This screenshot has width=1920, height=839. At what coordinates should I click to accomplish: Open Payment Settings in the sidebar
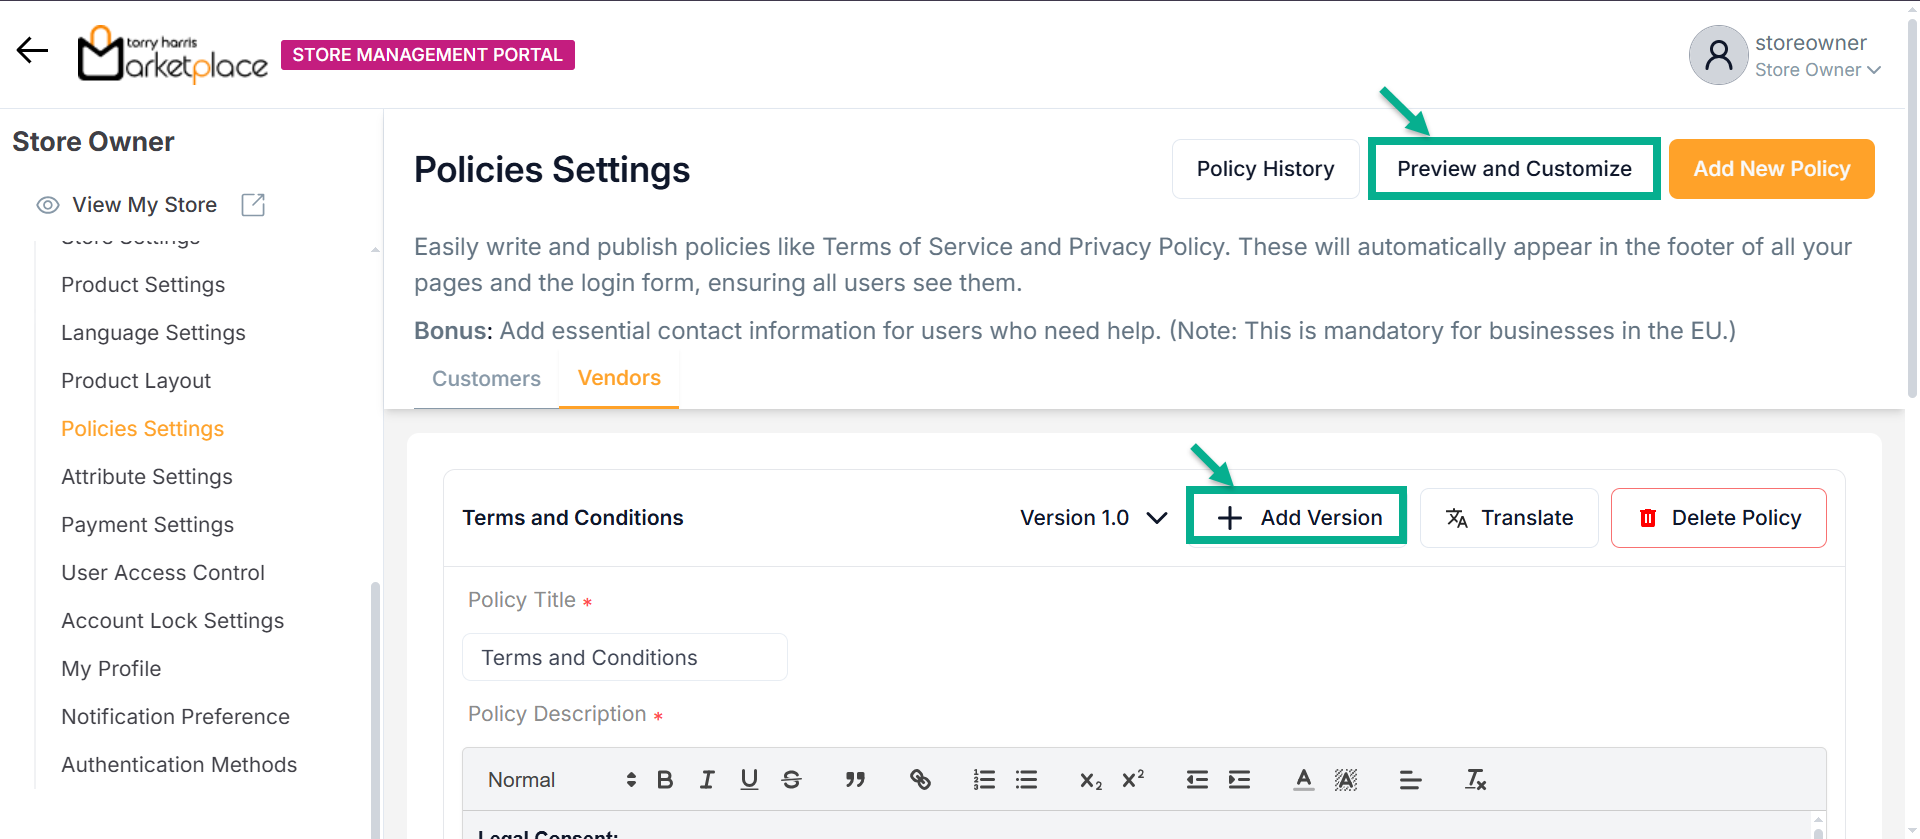147,525
